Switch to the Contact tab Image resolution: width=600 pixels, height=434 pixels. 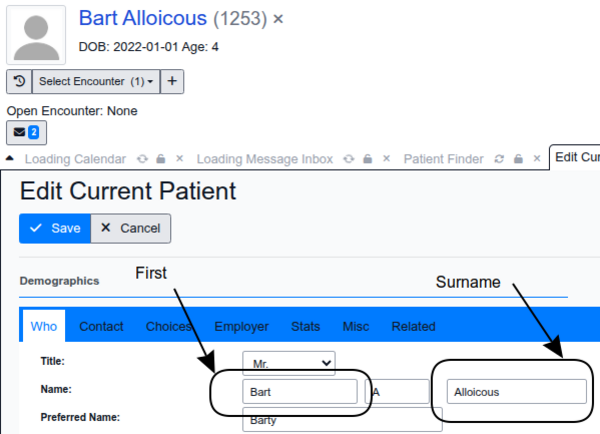click(x=101, y=326)
